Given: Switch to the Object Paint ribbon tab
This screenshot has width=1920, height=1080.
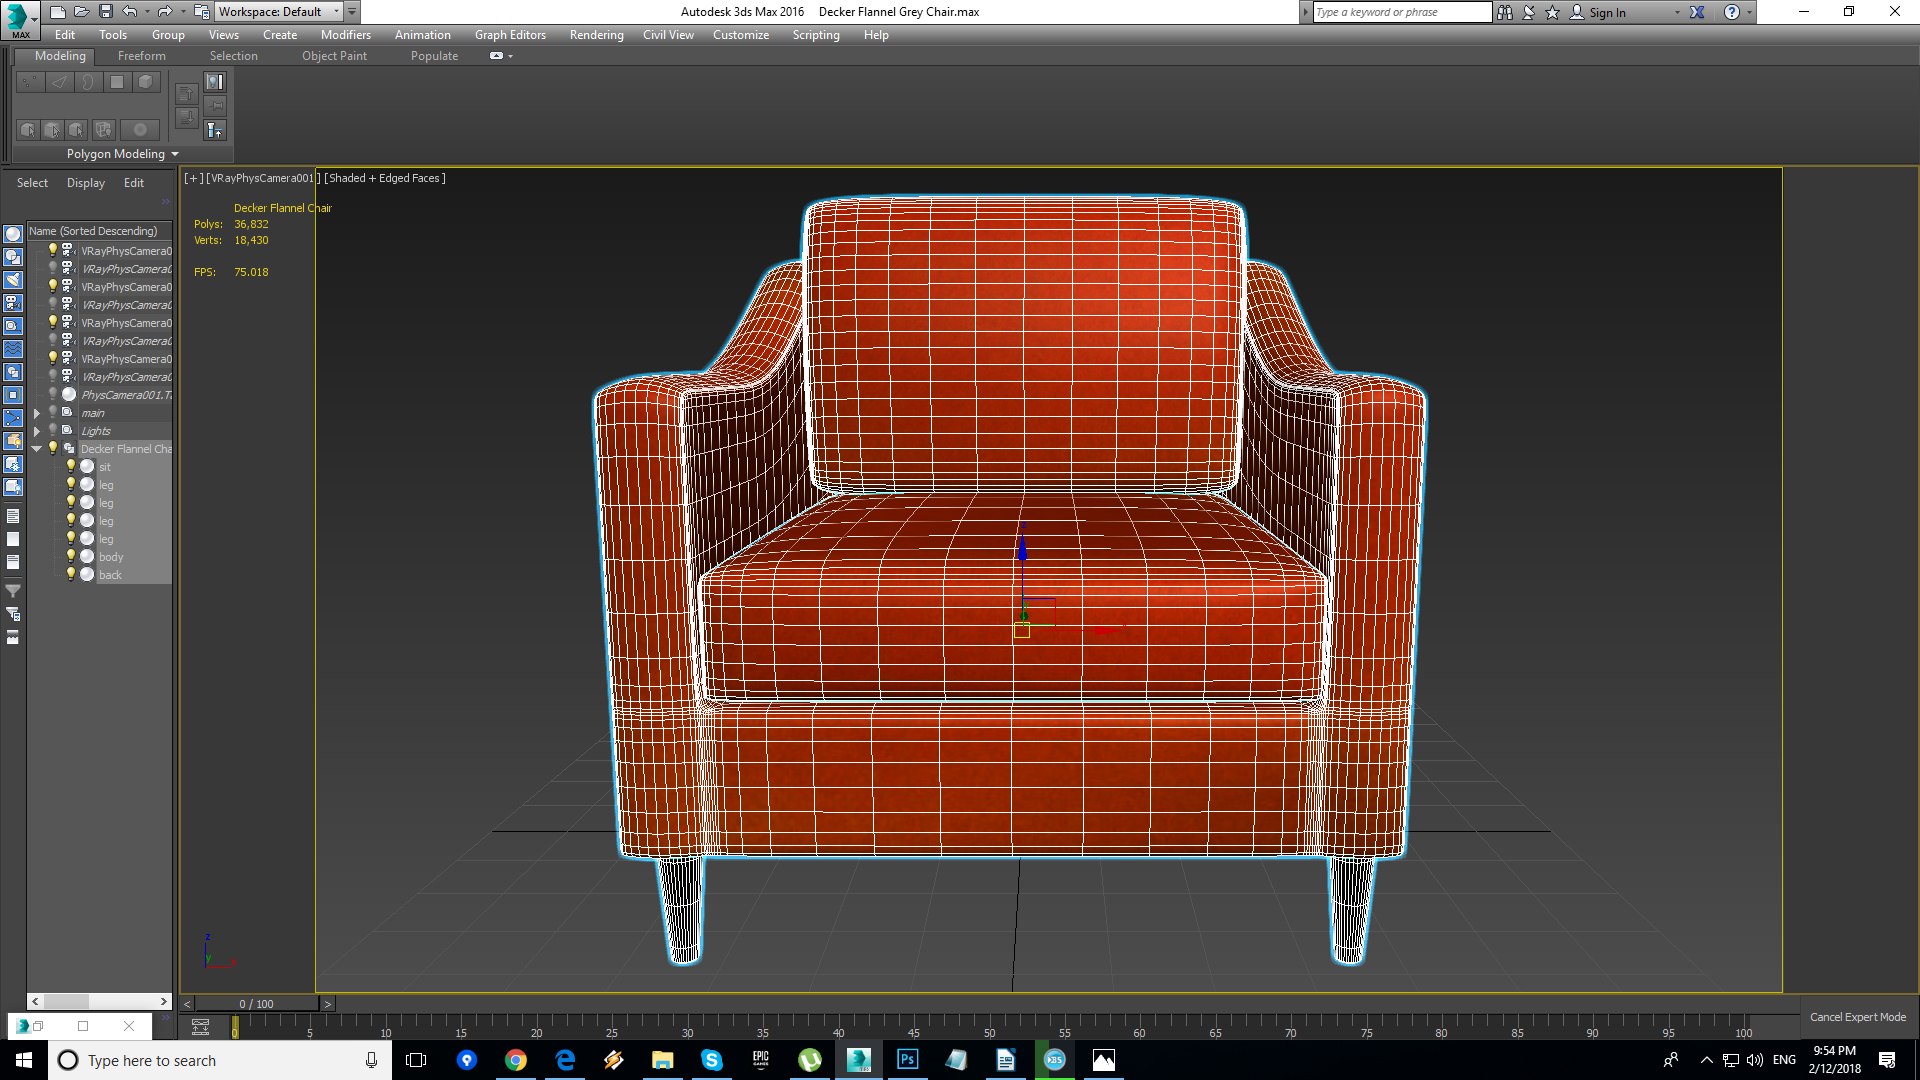Looking at the screenshot, I should click(334, 56).
